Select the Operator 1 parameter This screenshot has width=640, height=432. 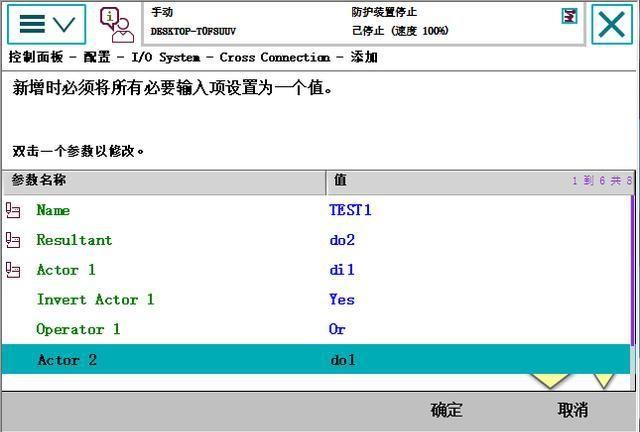pyautogui.click(x=316, y=330)
